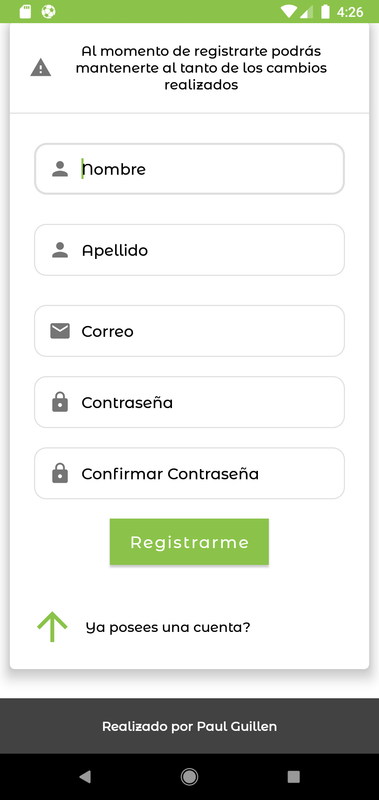
Task: Click person icon beside Apellido
Action: (x=60, y=250)
